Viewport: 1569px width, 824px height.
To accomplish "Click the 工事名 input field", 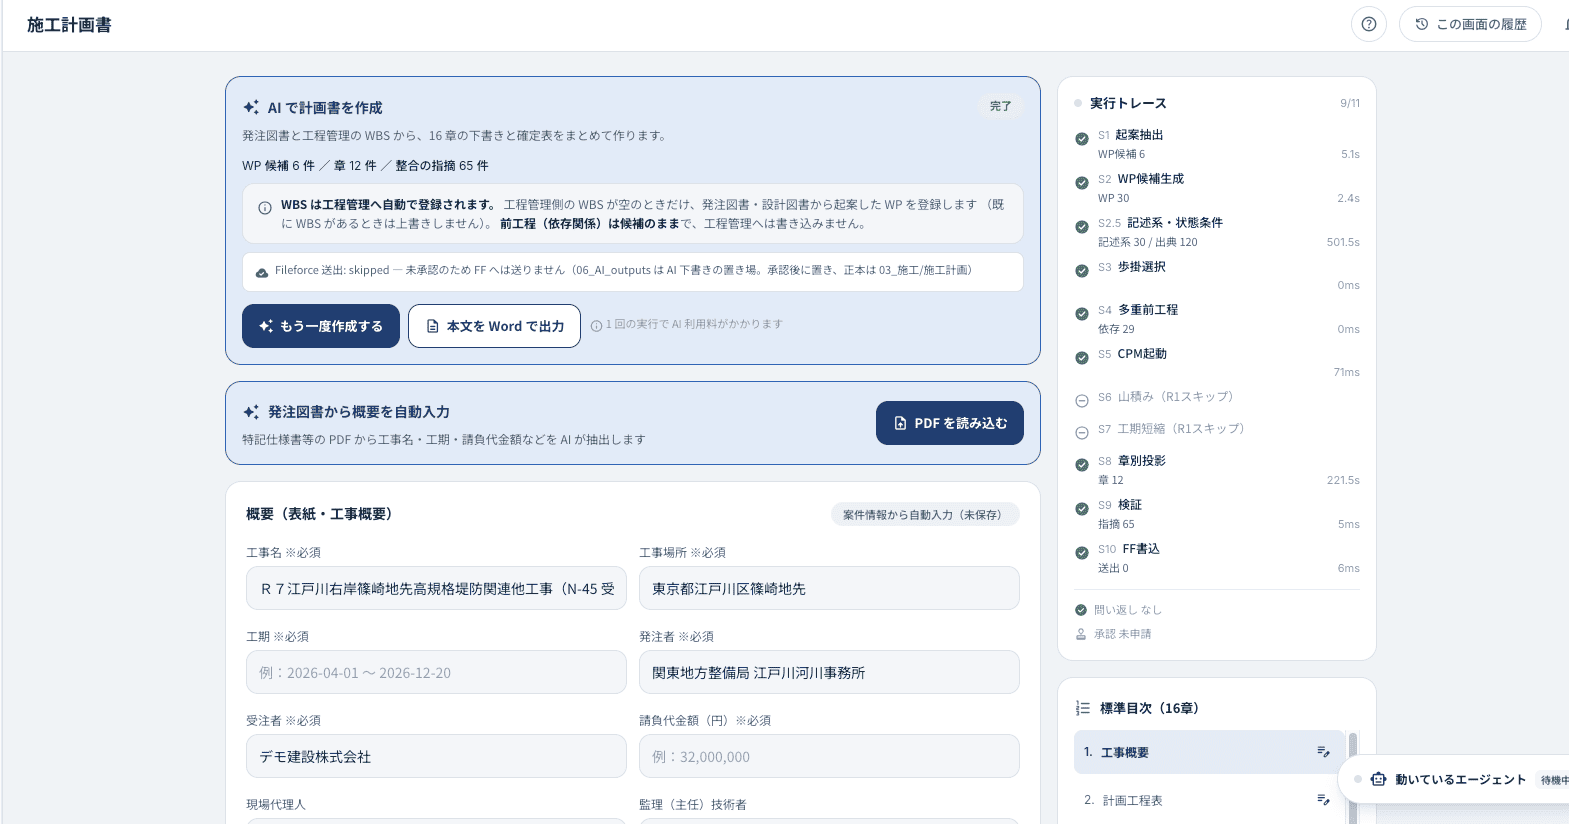I will coord(436,588).
